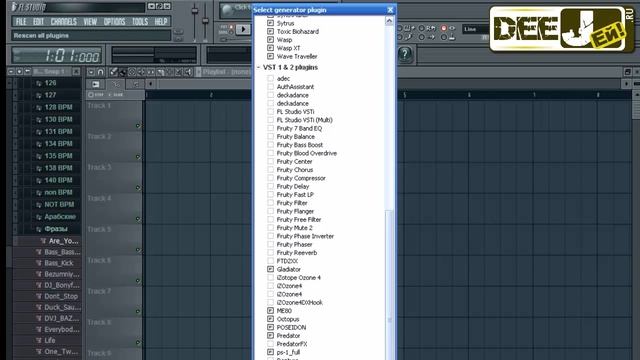Click the round question mark help button

click(404, 54)
